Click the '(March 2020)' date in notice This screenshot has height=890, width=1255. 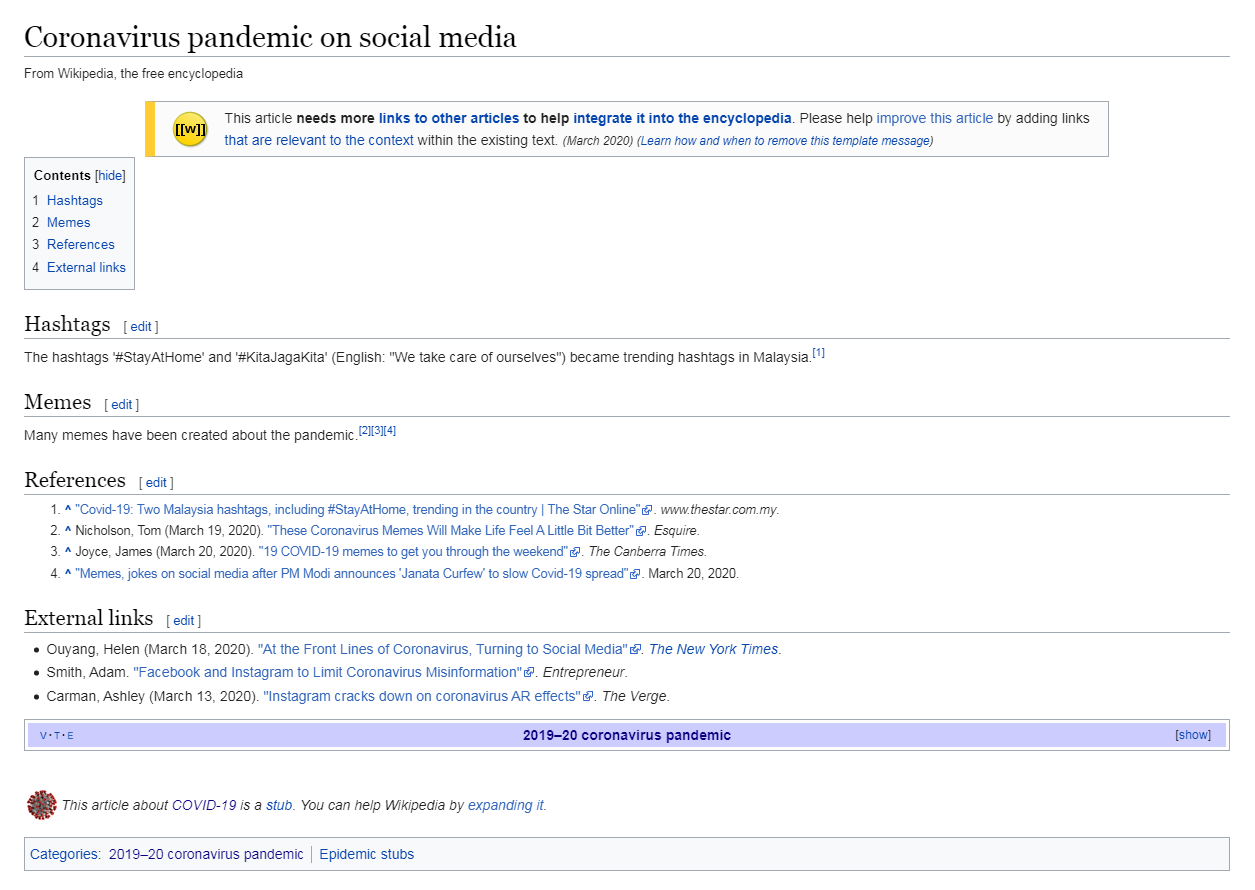[x=598, y=141]
